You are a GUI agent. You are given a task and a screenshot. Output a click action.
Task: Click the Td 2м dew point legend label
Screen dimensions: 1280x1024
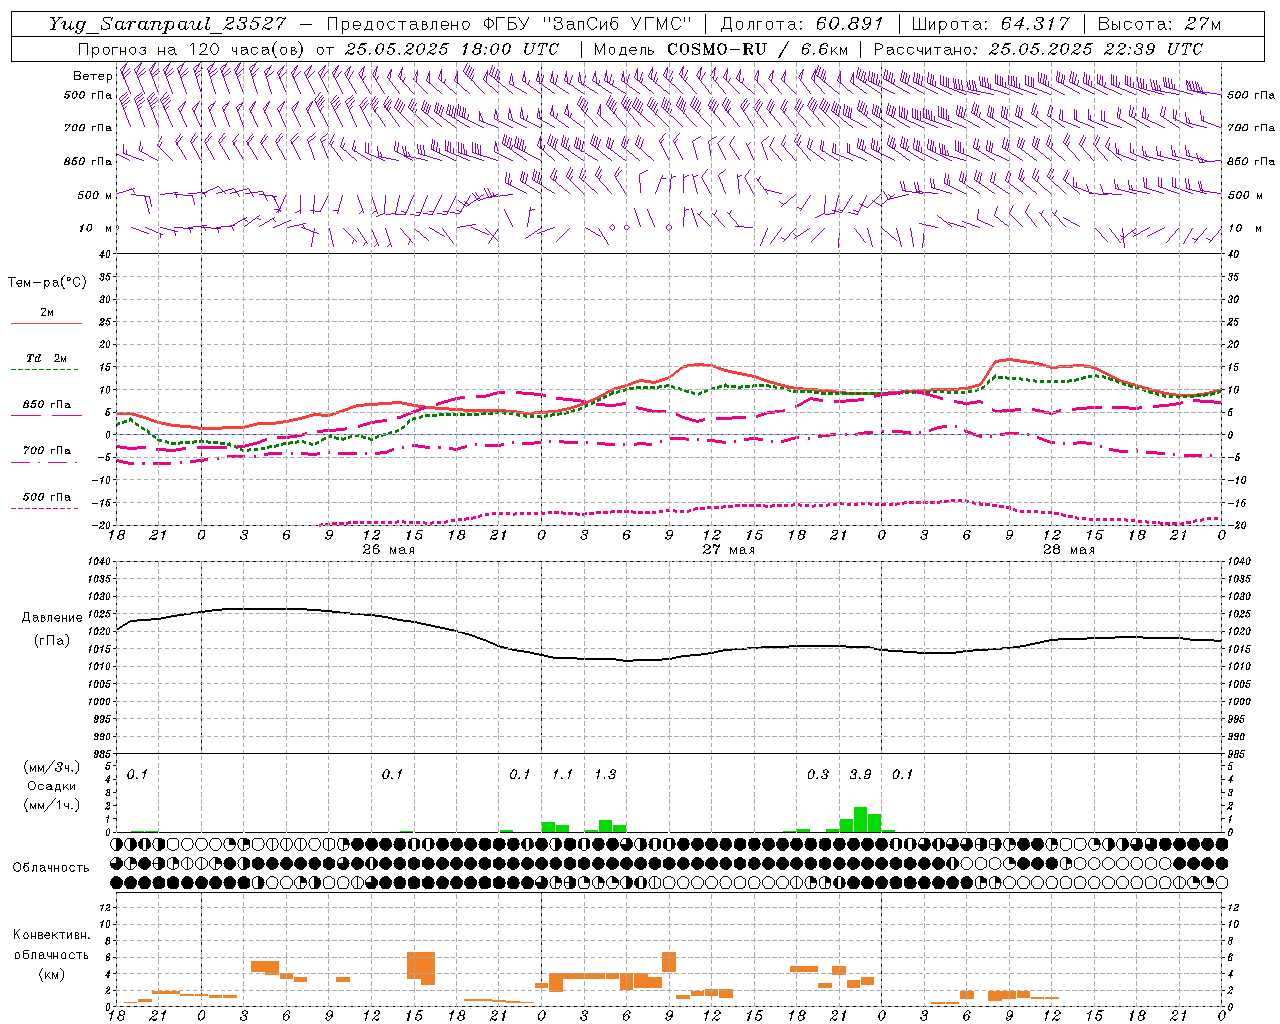coord(47,358)
